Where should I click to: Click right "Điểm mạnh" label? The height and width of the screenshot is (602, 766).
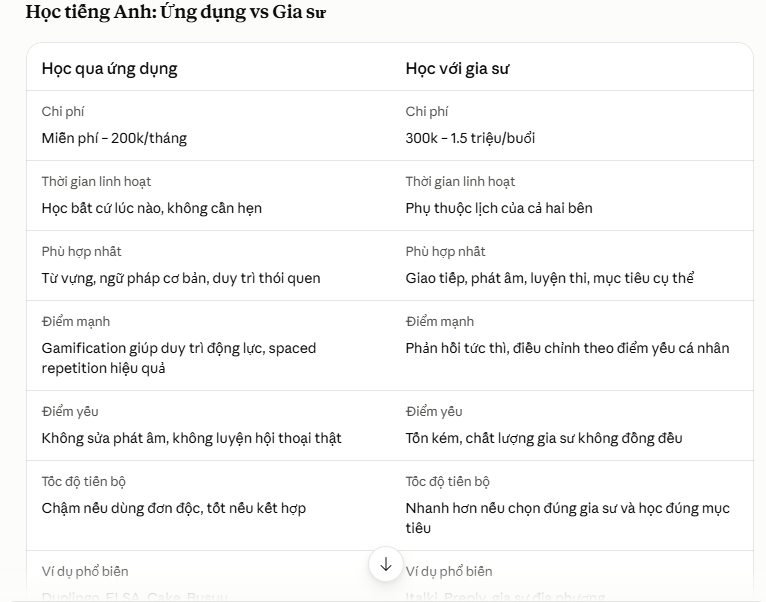tap(440, 322)
